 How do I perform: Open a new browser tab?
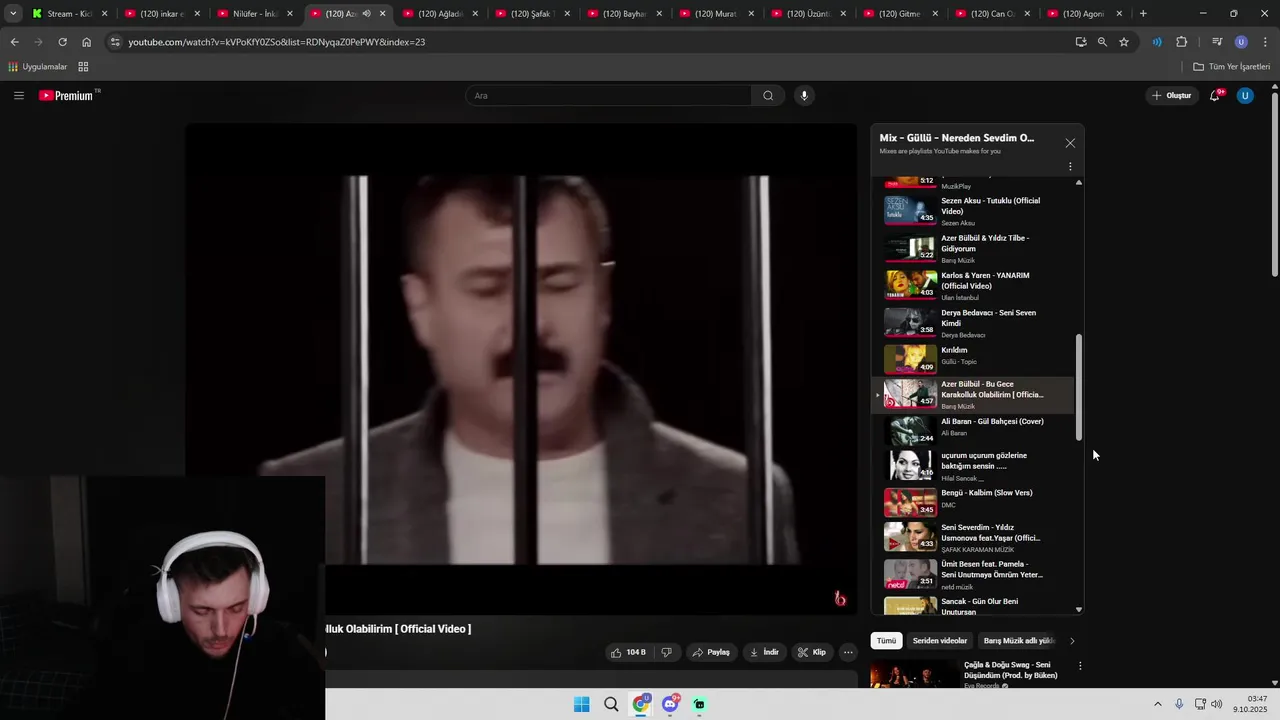click(1143, 14)
